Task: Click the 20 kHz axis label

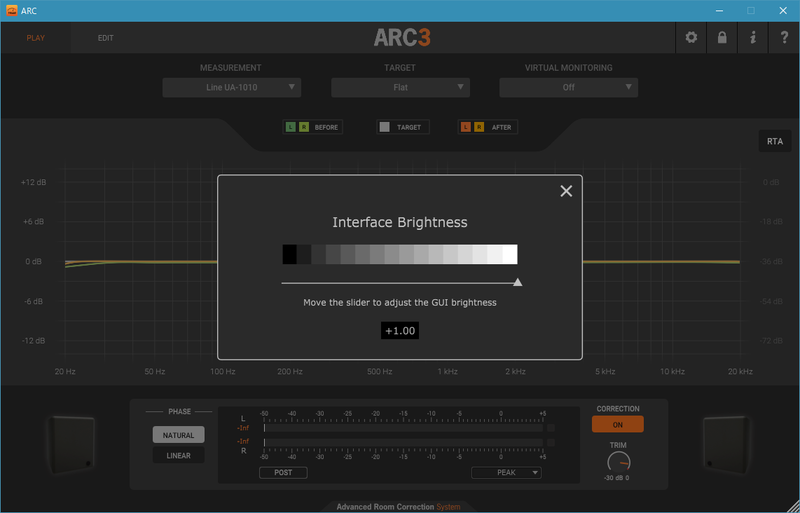Action: tap(740, 372)
